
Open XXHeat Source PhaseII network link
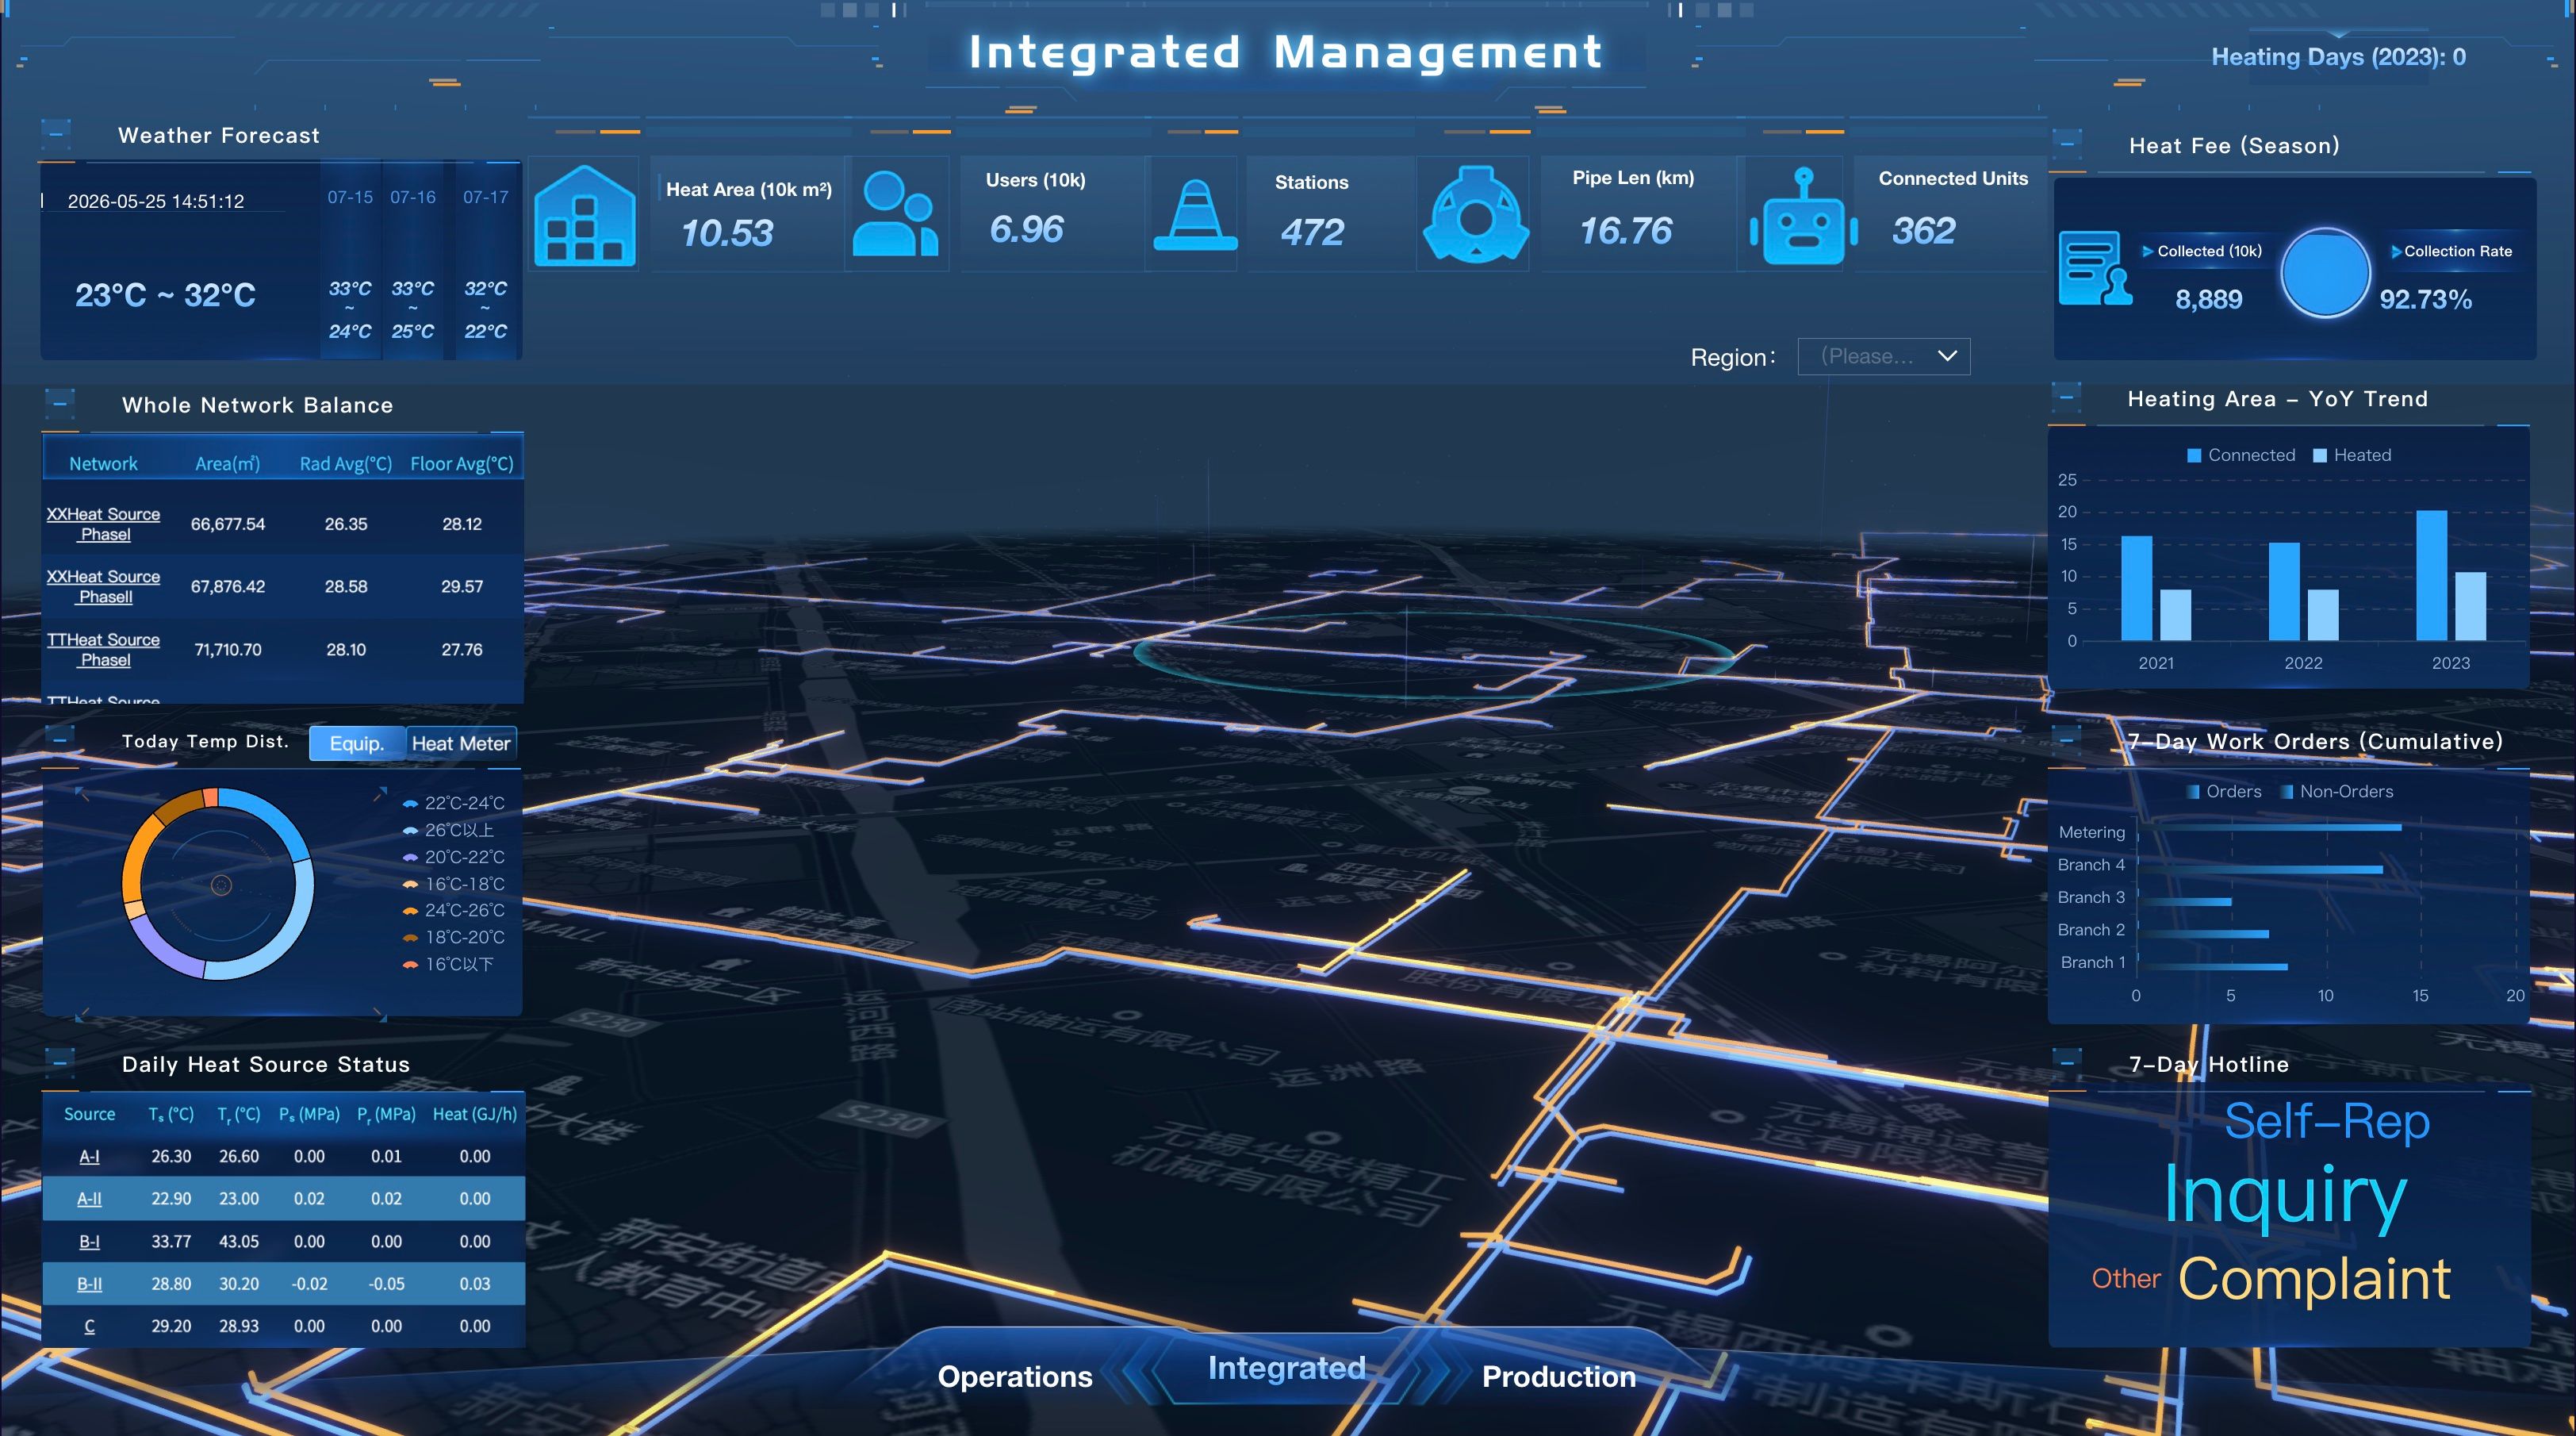click(104, 586)
